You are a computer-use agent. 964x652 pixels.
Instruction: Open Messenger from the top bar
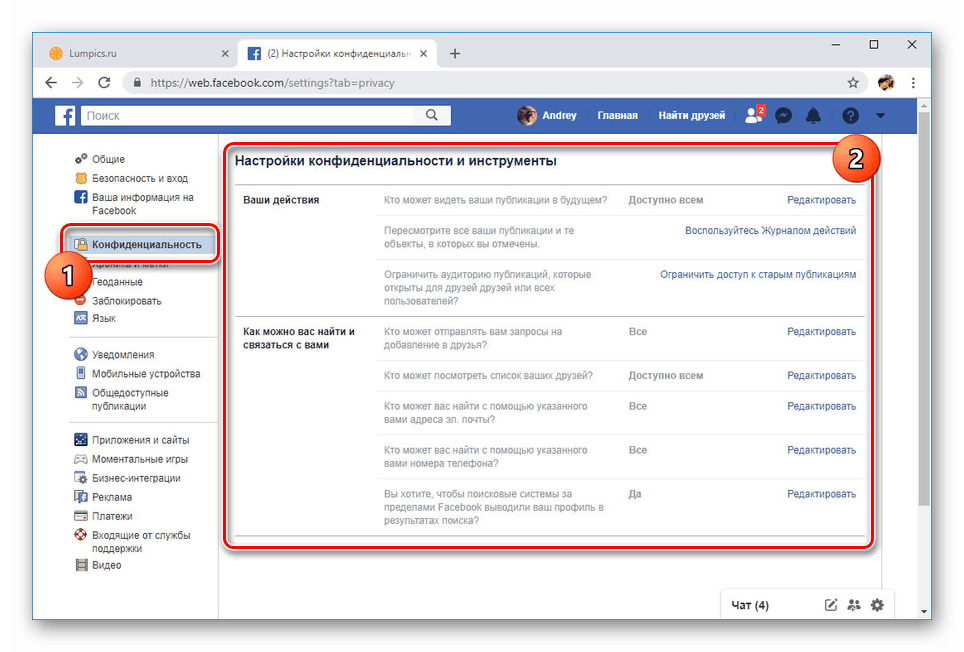783,115
